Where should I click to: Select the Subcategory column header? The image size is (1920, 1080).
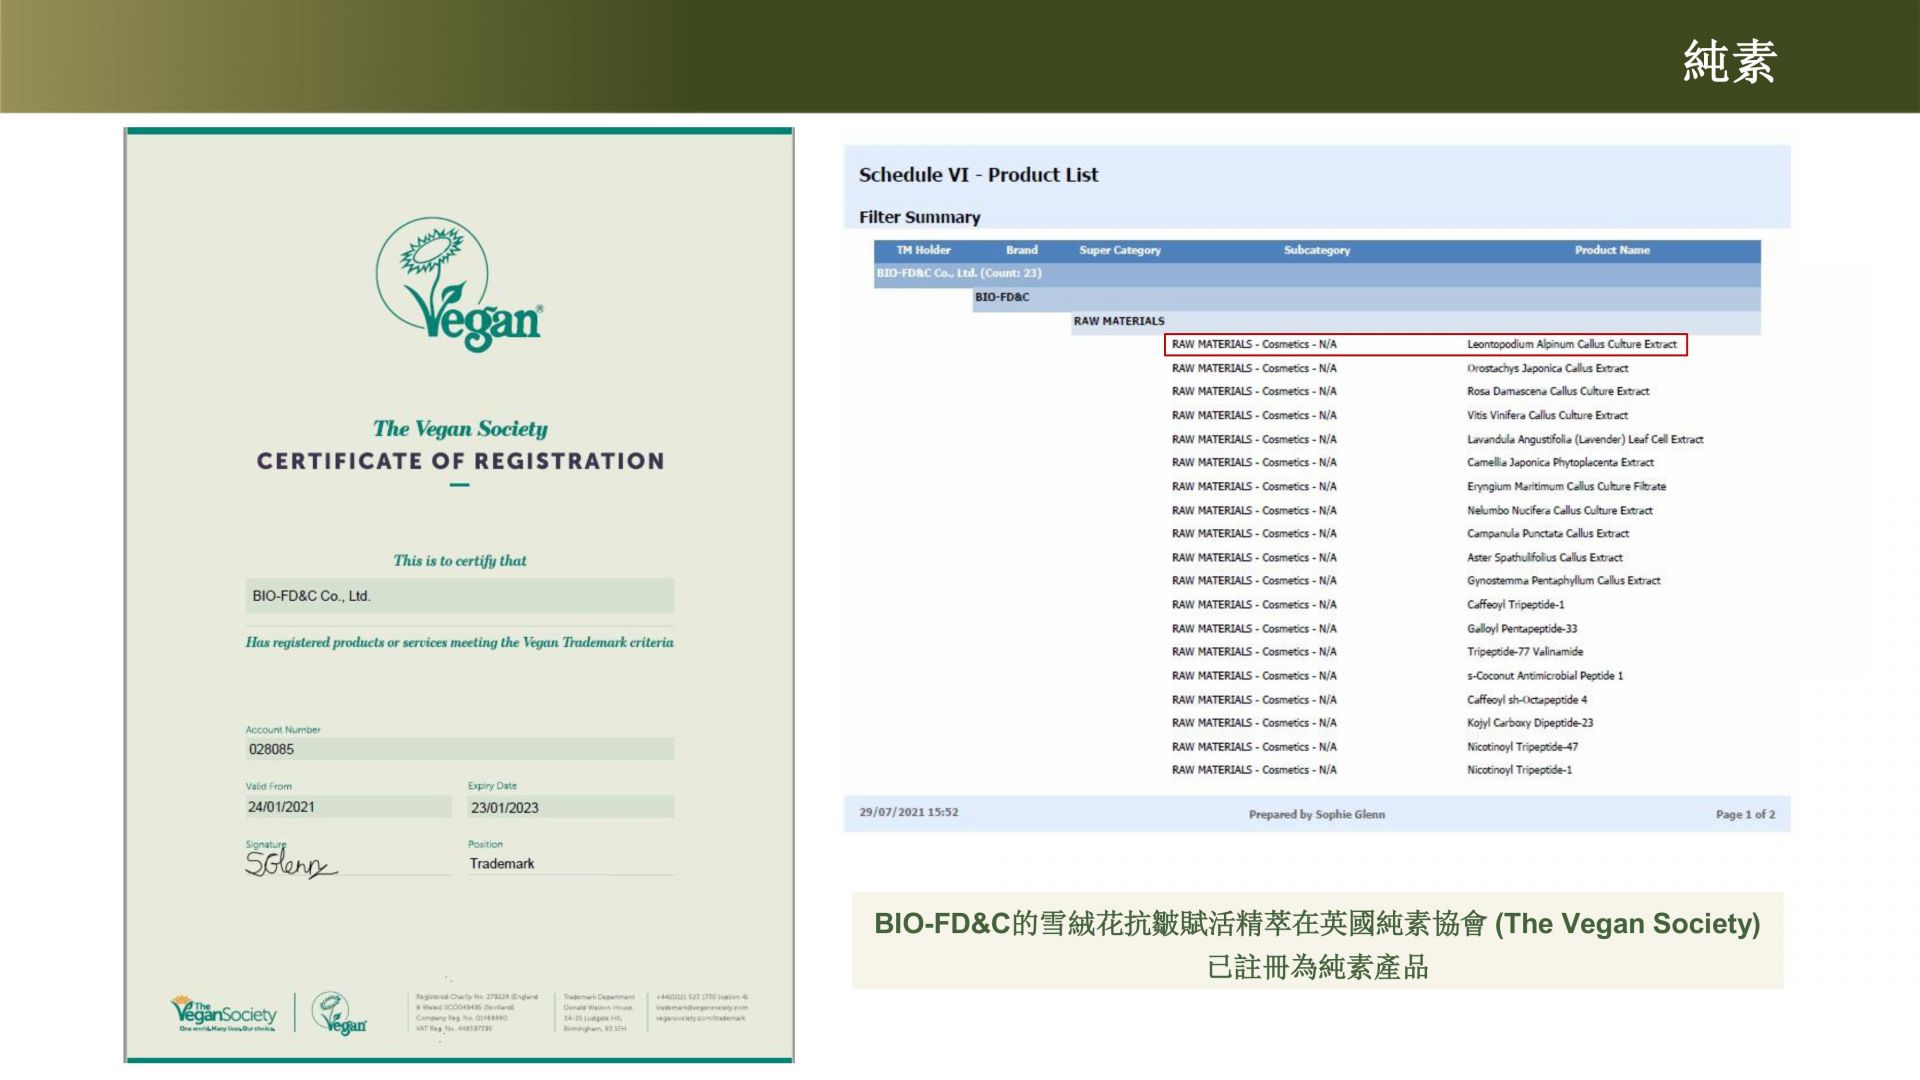pyautogui.click(x=1316, y=250)
